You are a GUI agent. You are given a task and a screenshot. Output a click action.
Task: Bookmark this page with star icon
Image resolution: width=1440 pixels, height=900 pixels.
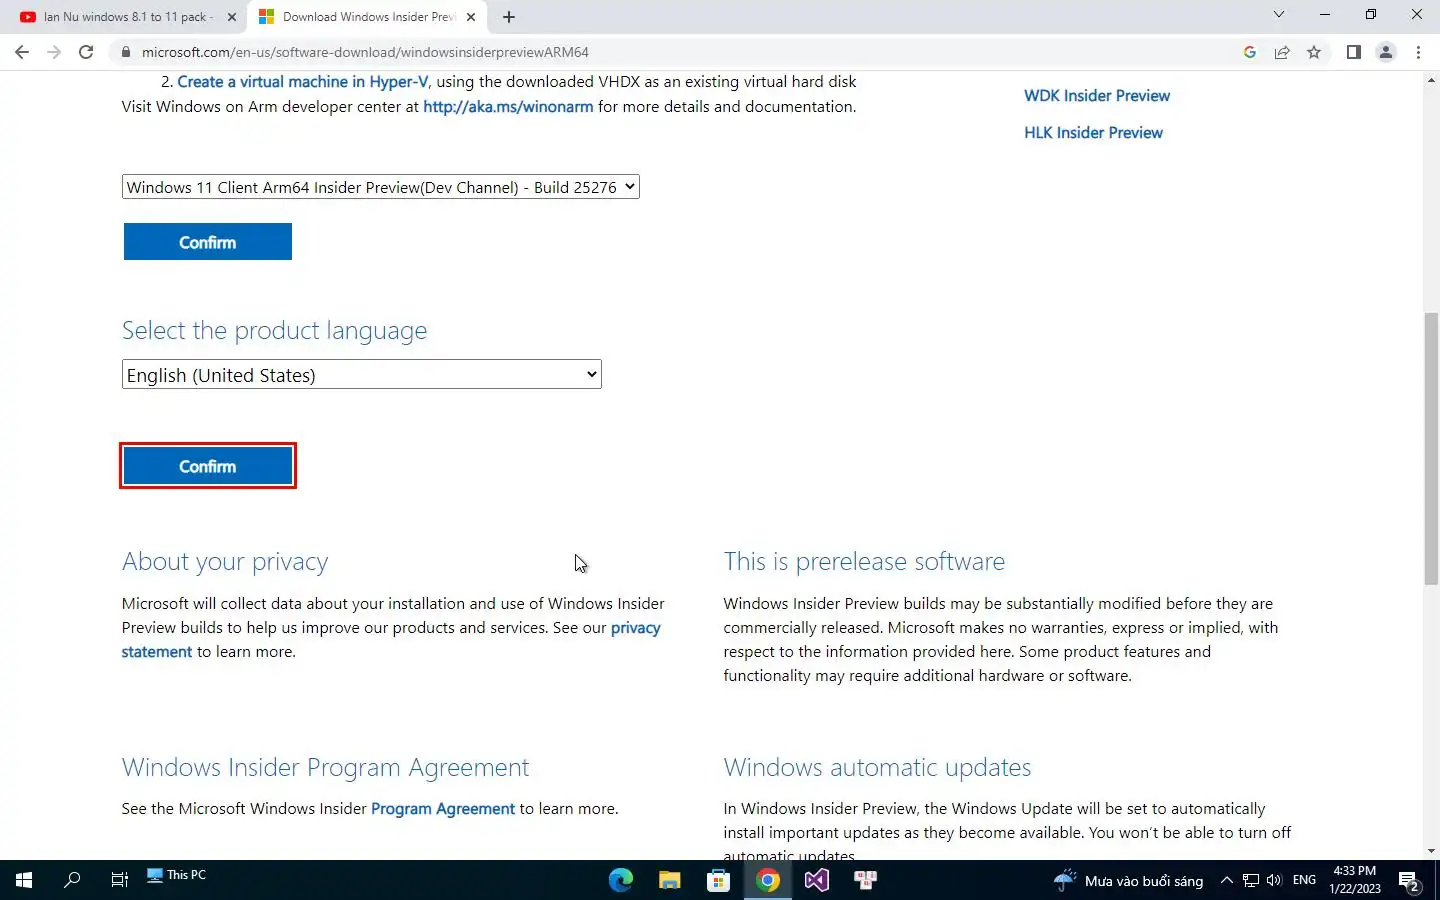[1314, 52]
